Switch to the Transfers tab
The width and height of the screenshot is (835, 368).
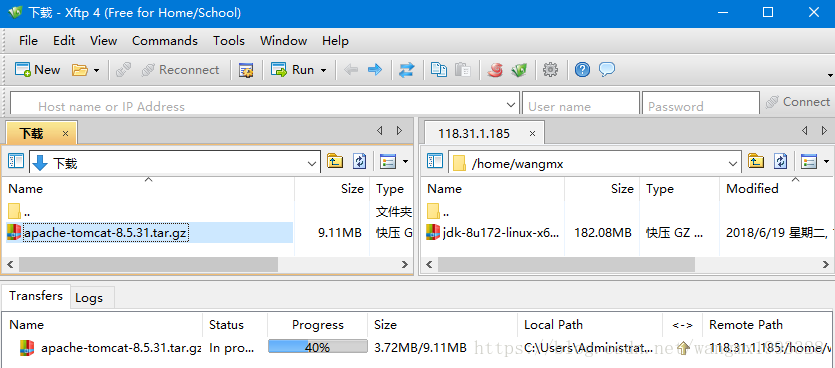pos(36,296)
